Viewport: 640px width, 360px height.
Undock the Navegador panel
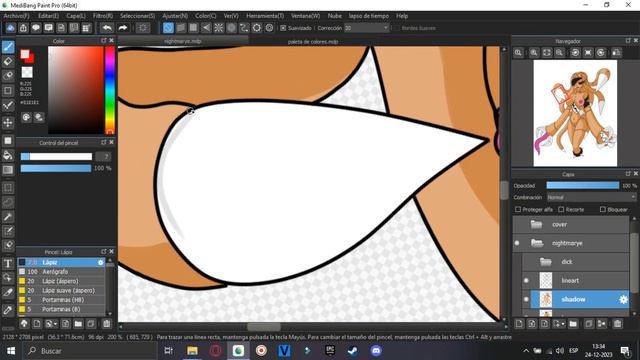(628, 41)
